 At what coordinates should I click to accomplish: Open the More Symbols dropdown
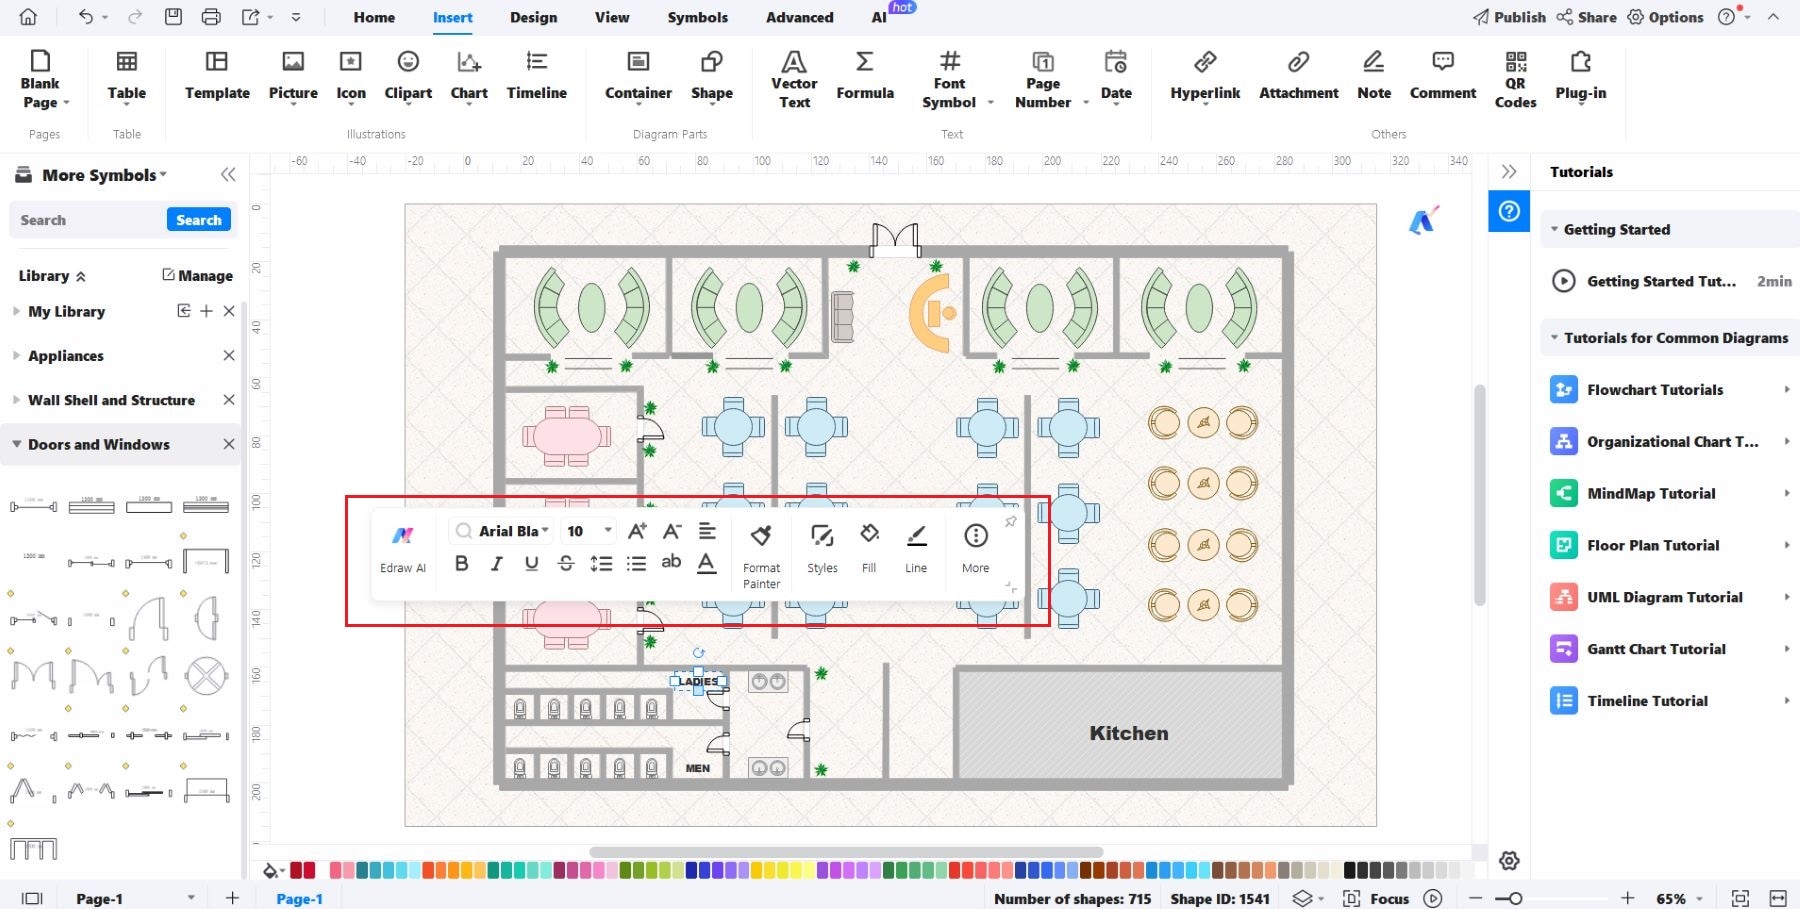point(105,175)
